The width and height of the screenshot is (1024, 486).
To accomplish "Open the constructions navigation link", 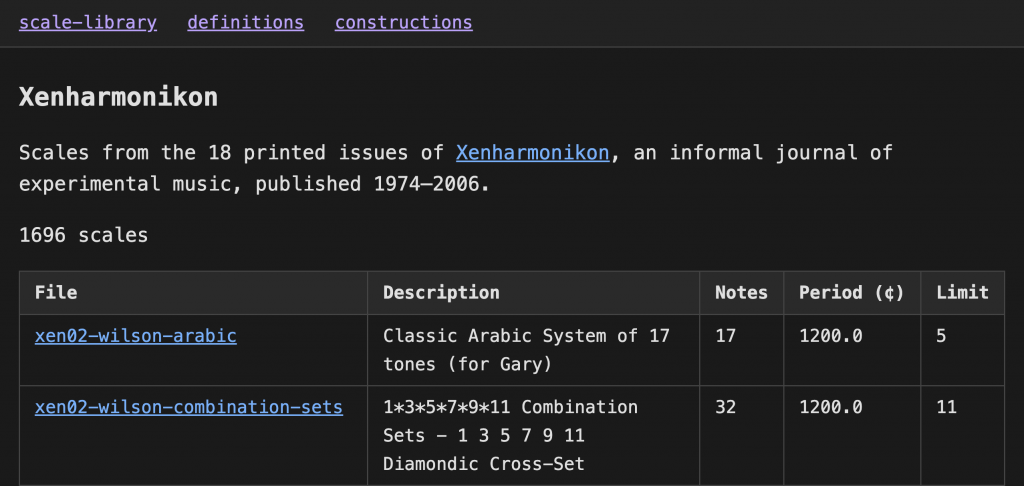I will tap(404, 23).
